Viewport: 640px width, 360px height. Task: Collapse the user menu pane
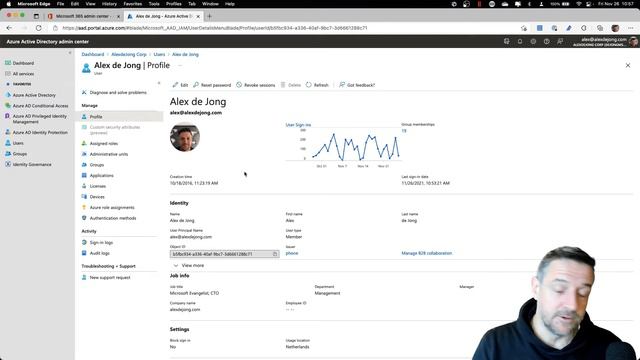pos(159,83)
